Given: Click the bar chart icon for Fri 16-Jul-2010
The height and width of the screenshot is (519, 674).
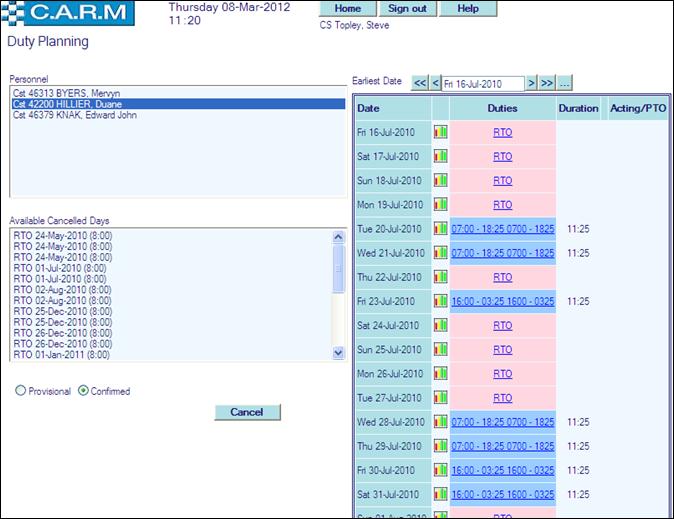Looking at the screenshot, I should (x=440, y=132).
